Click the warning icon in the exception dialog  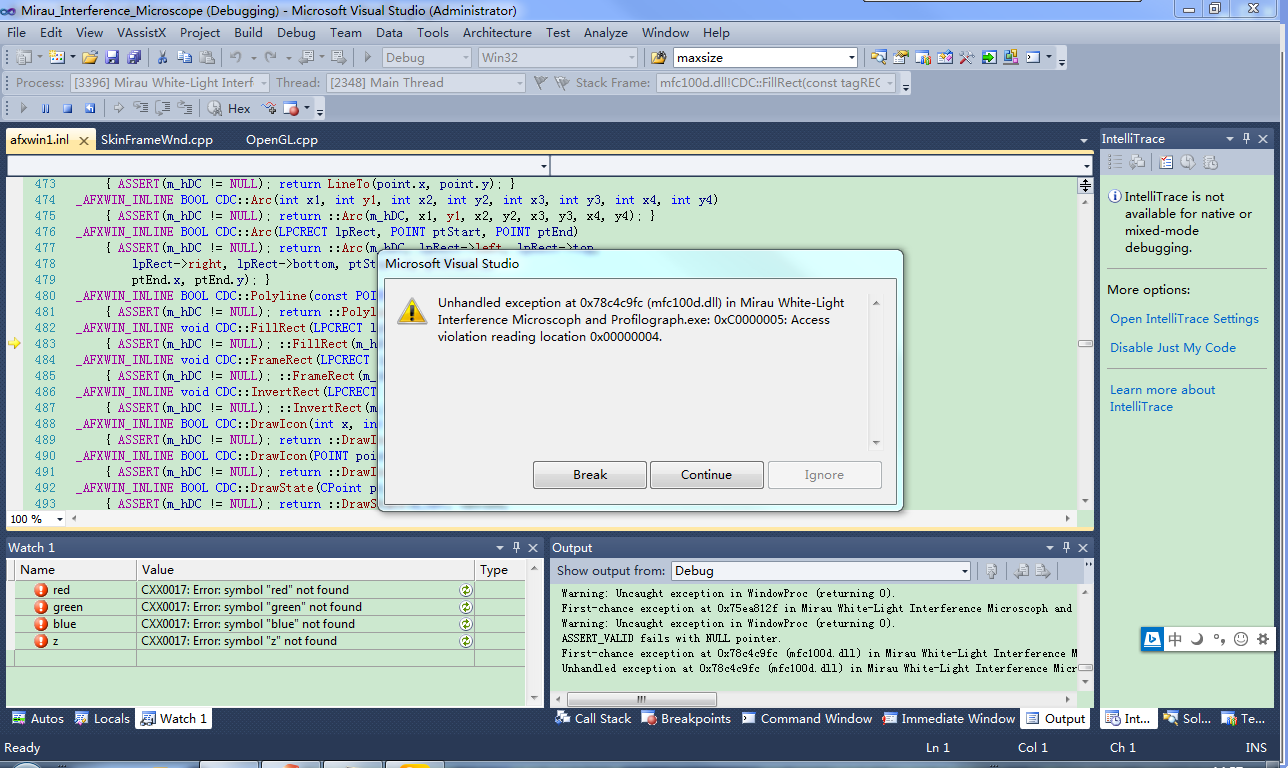click(411, 311)
